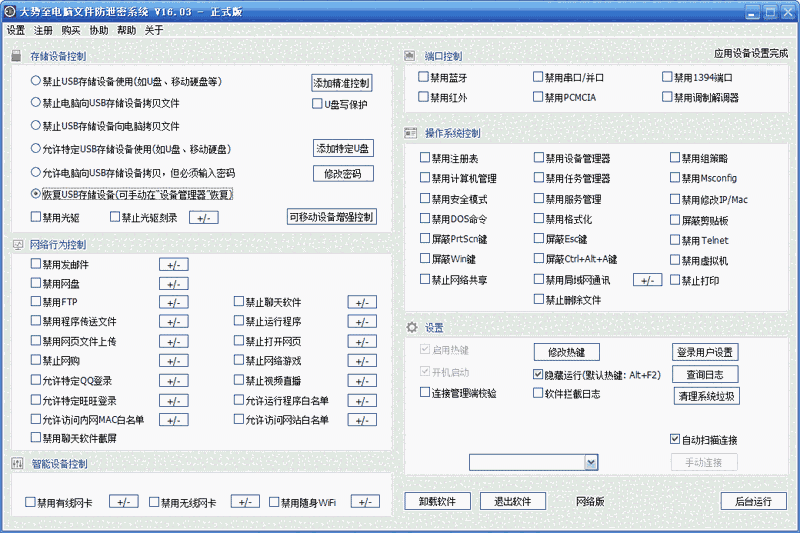Check 禁用1394端口 option
Viewport: 800px width, 533px height.
click(667, 77)
